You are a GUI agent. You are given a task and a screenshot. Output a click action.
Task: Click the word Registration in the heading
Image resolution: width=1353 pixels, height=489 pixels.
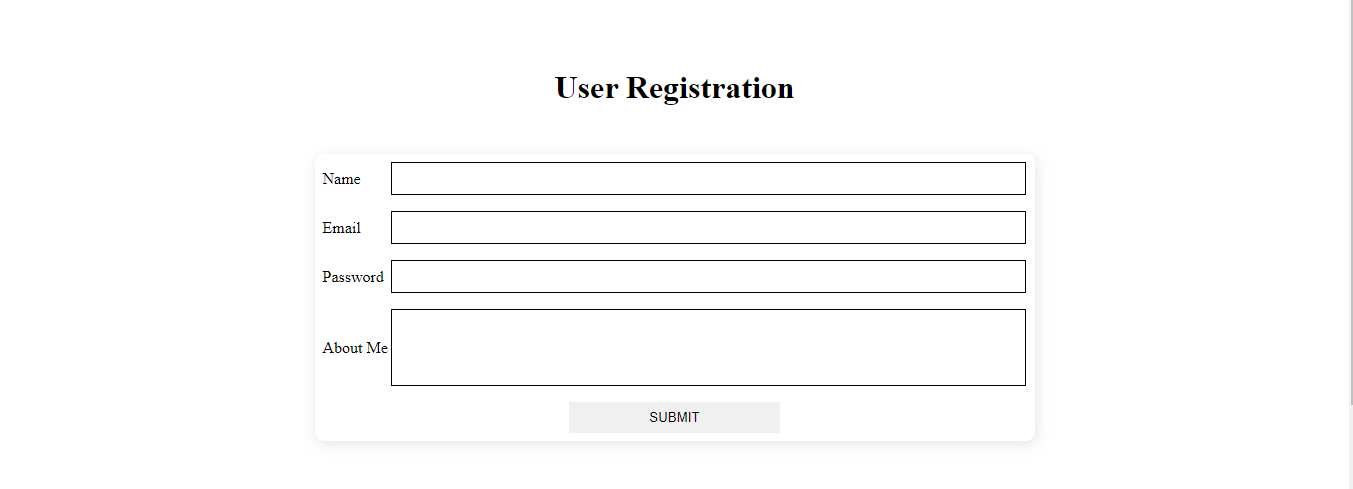click(x=710, y=89)
